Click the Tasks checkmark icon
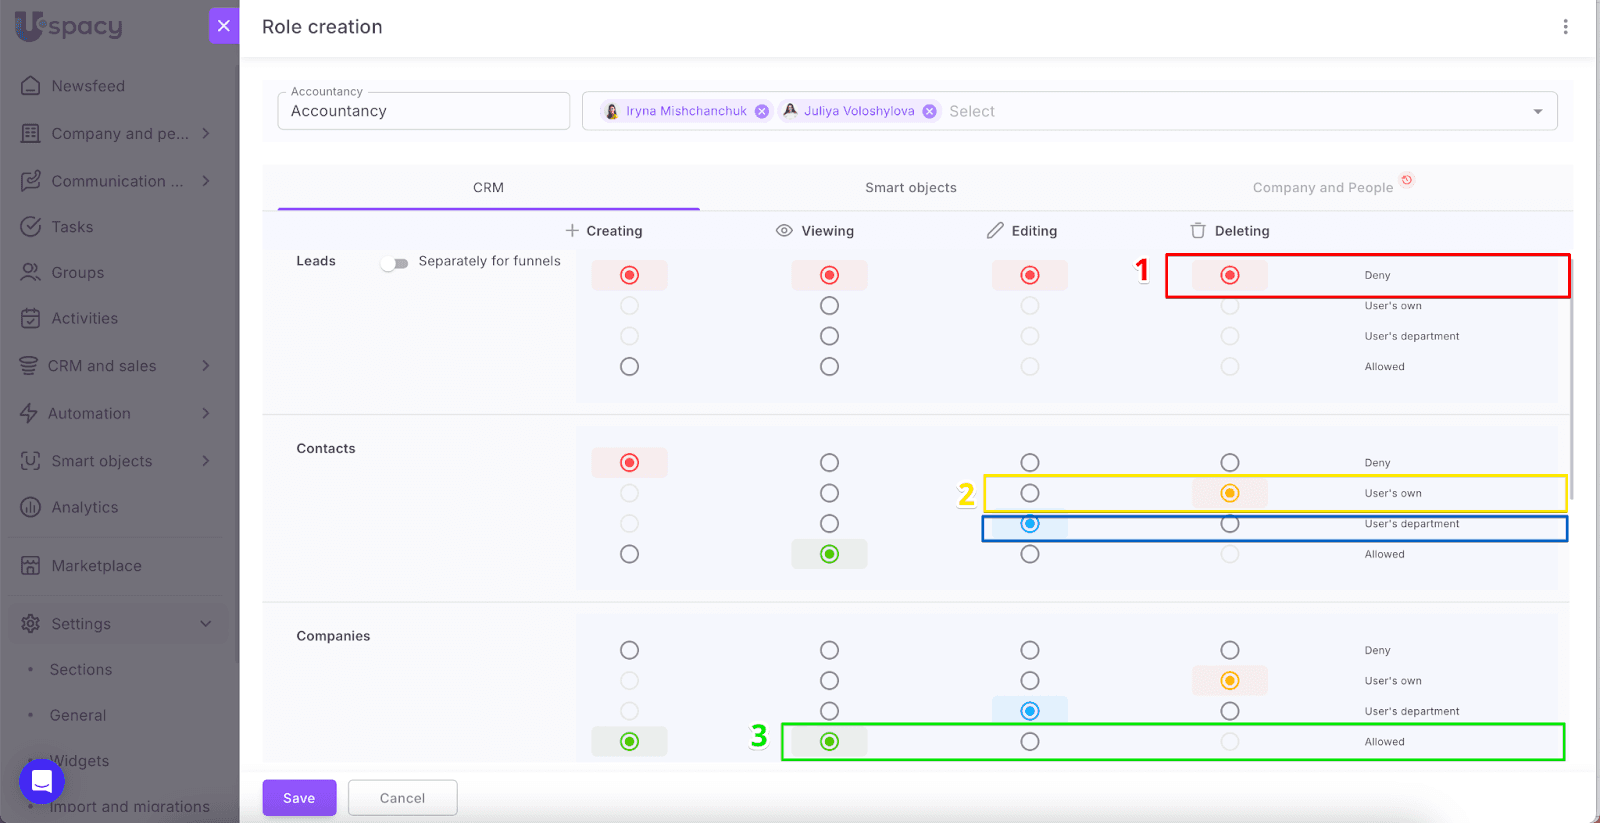Screen dimensions: 1600x823 (31, 227)
